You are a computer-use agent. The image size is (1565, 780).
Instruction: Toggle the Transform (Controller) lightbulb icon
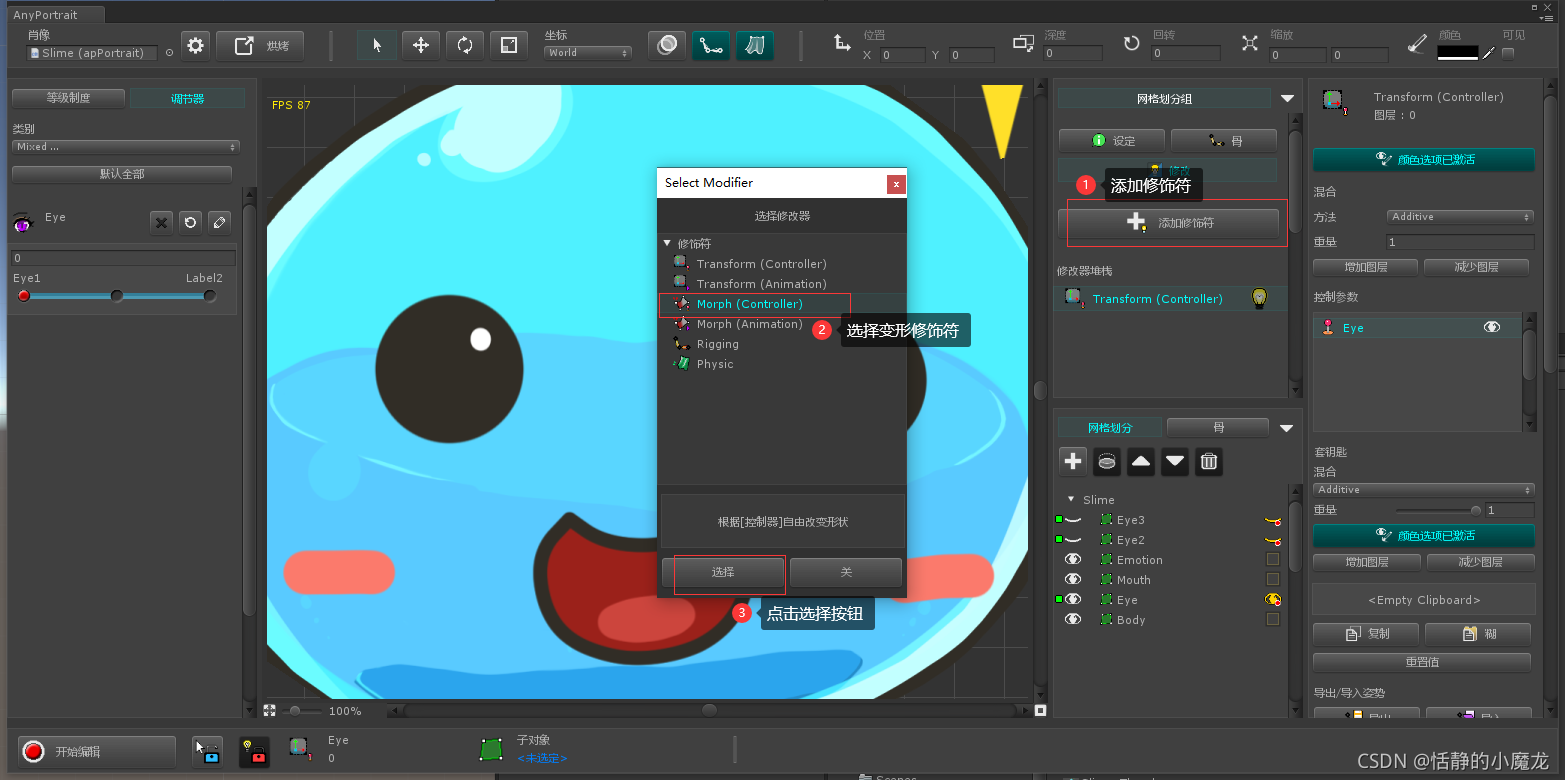pyautogui.click(x=1260, y=298)
